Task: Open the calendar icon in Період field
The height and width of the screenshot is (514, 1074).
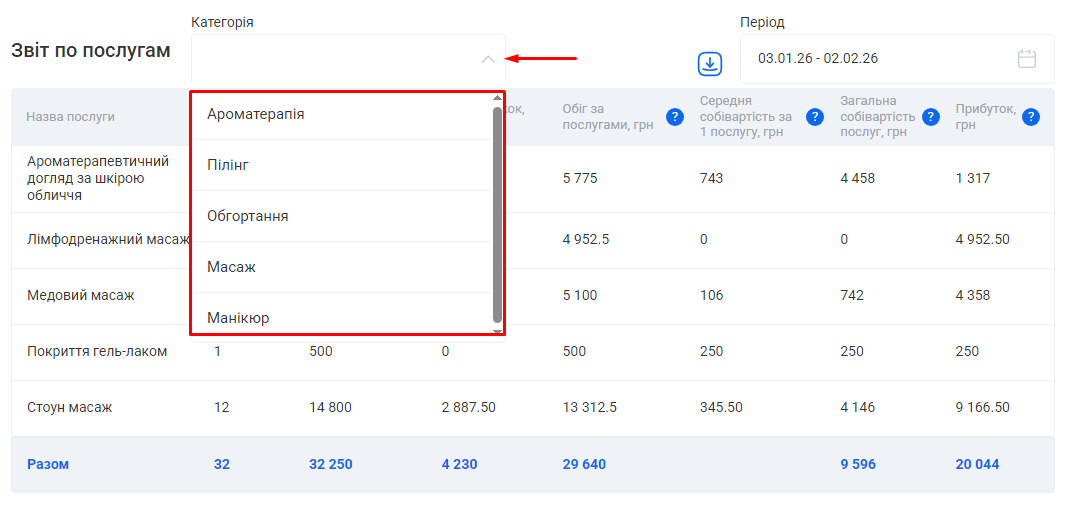Action: pyautogui.click(x=1026, y=59)
